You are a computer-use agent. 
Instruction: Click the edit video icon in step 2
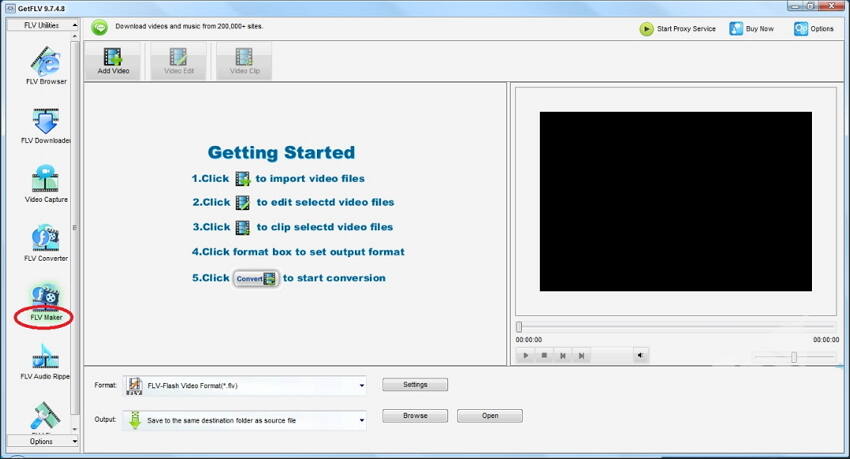pyautogui.click(x=242, y=203)
